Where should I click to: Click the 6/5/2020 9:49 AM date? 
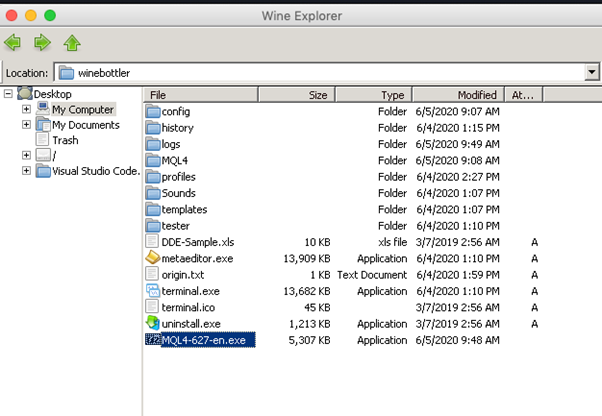point(458,144)
